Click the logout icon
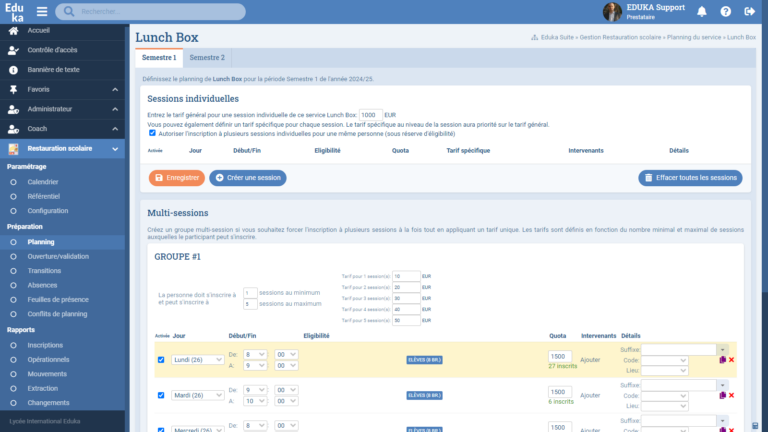Image resolution: width=768 pixels, height=432 pixels. 749,11
